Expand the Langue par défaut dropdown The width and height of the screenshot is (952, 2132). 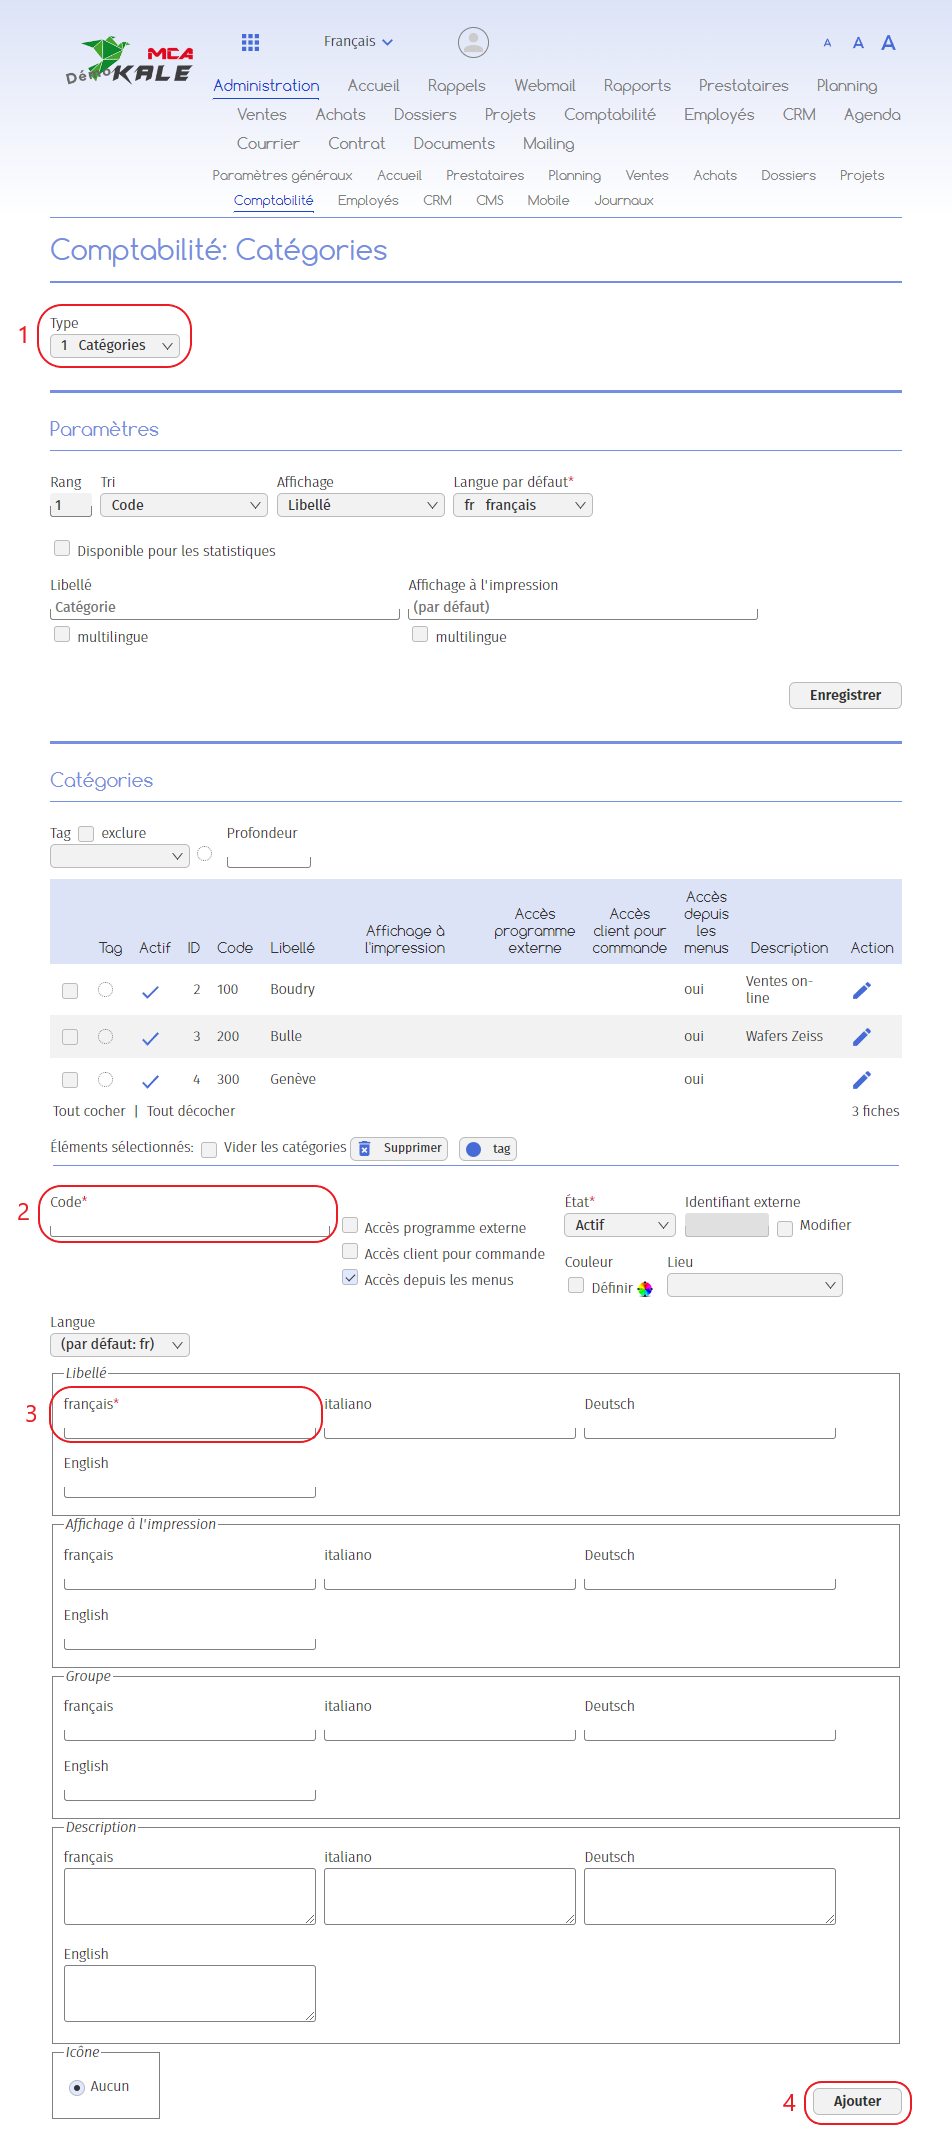click(x=522, y=506)
